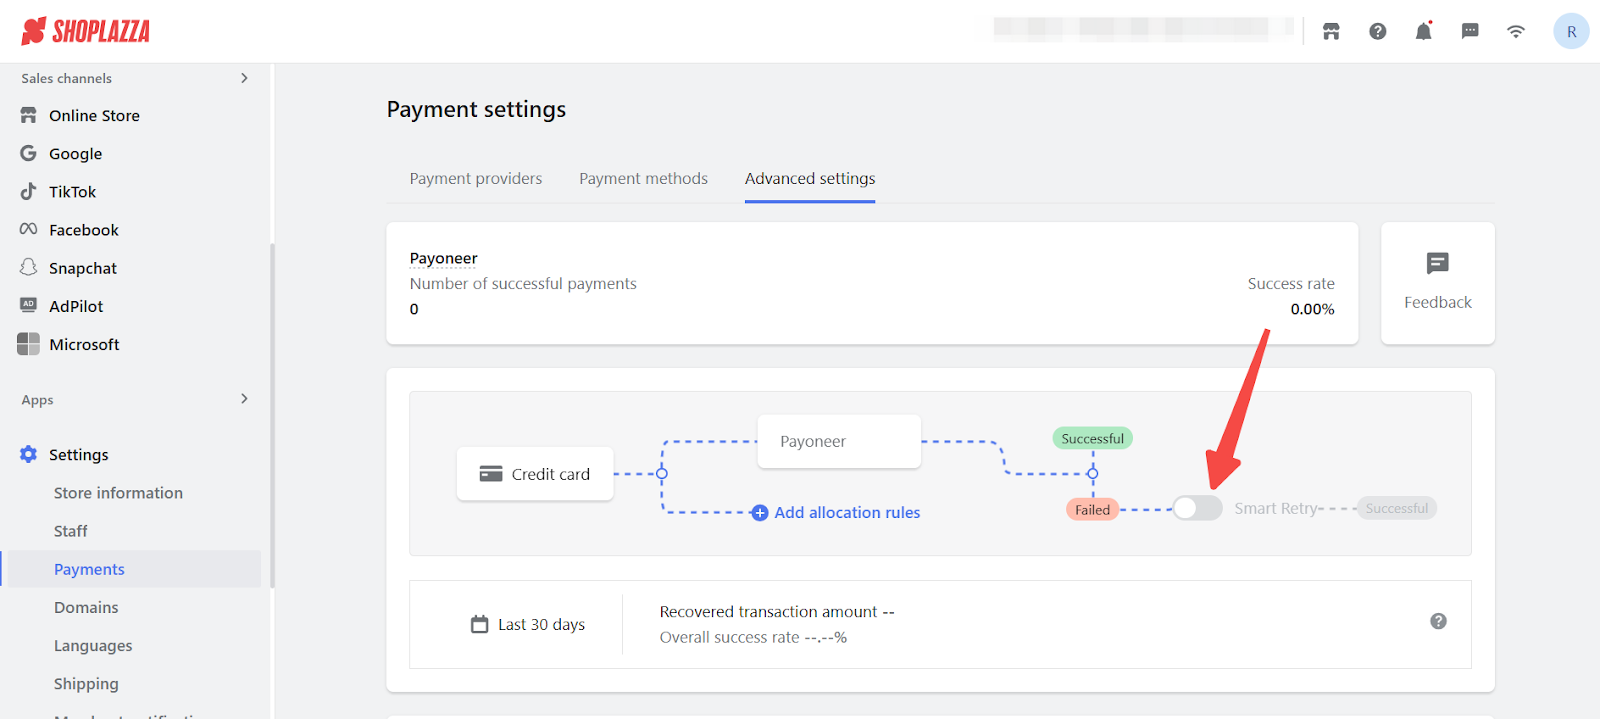
Task: Open the Snapchat sales channel
Action: (83, 268)
